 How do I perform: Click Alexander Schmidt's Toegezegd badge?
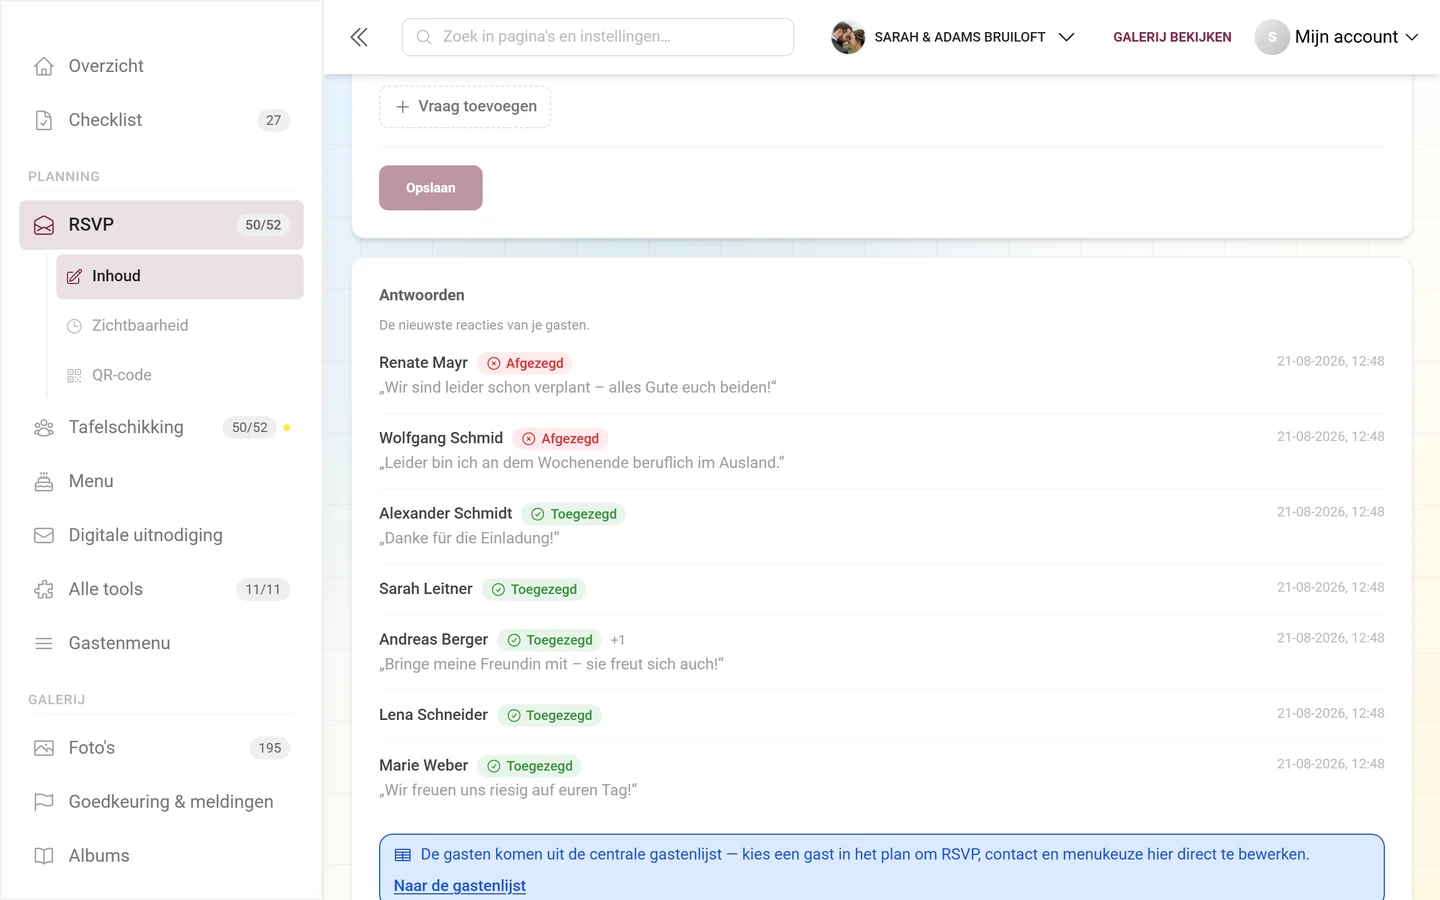(x=573, y=514)
